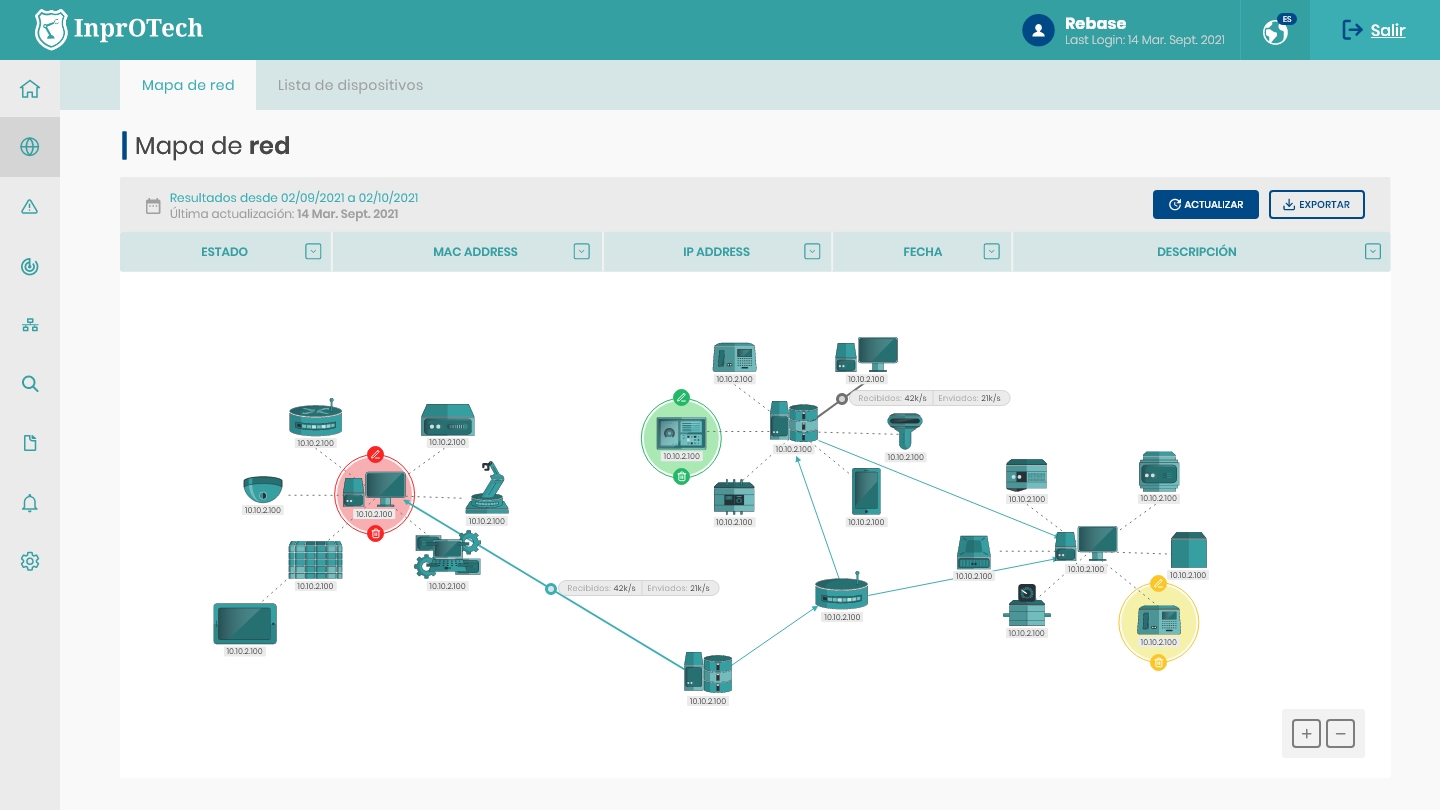
Task: Click the ES language globe icon
Action: [x=1276, y=32]
